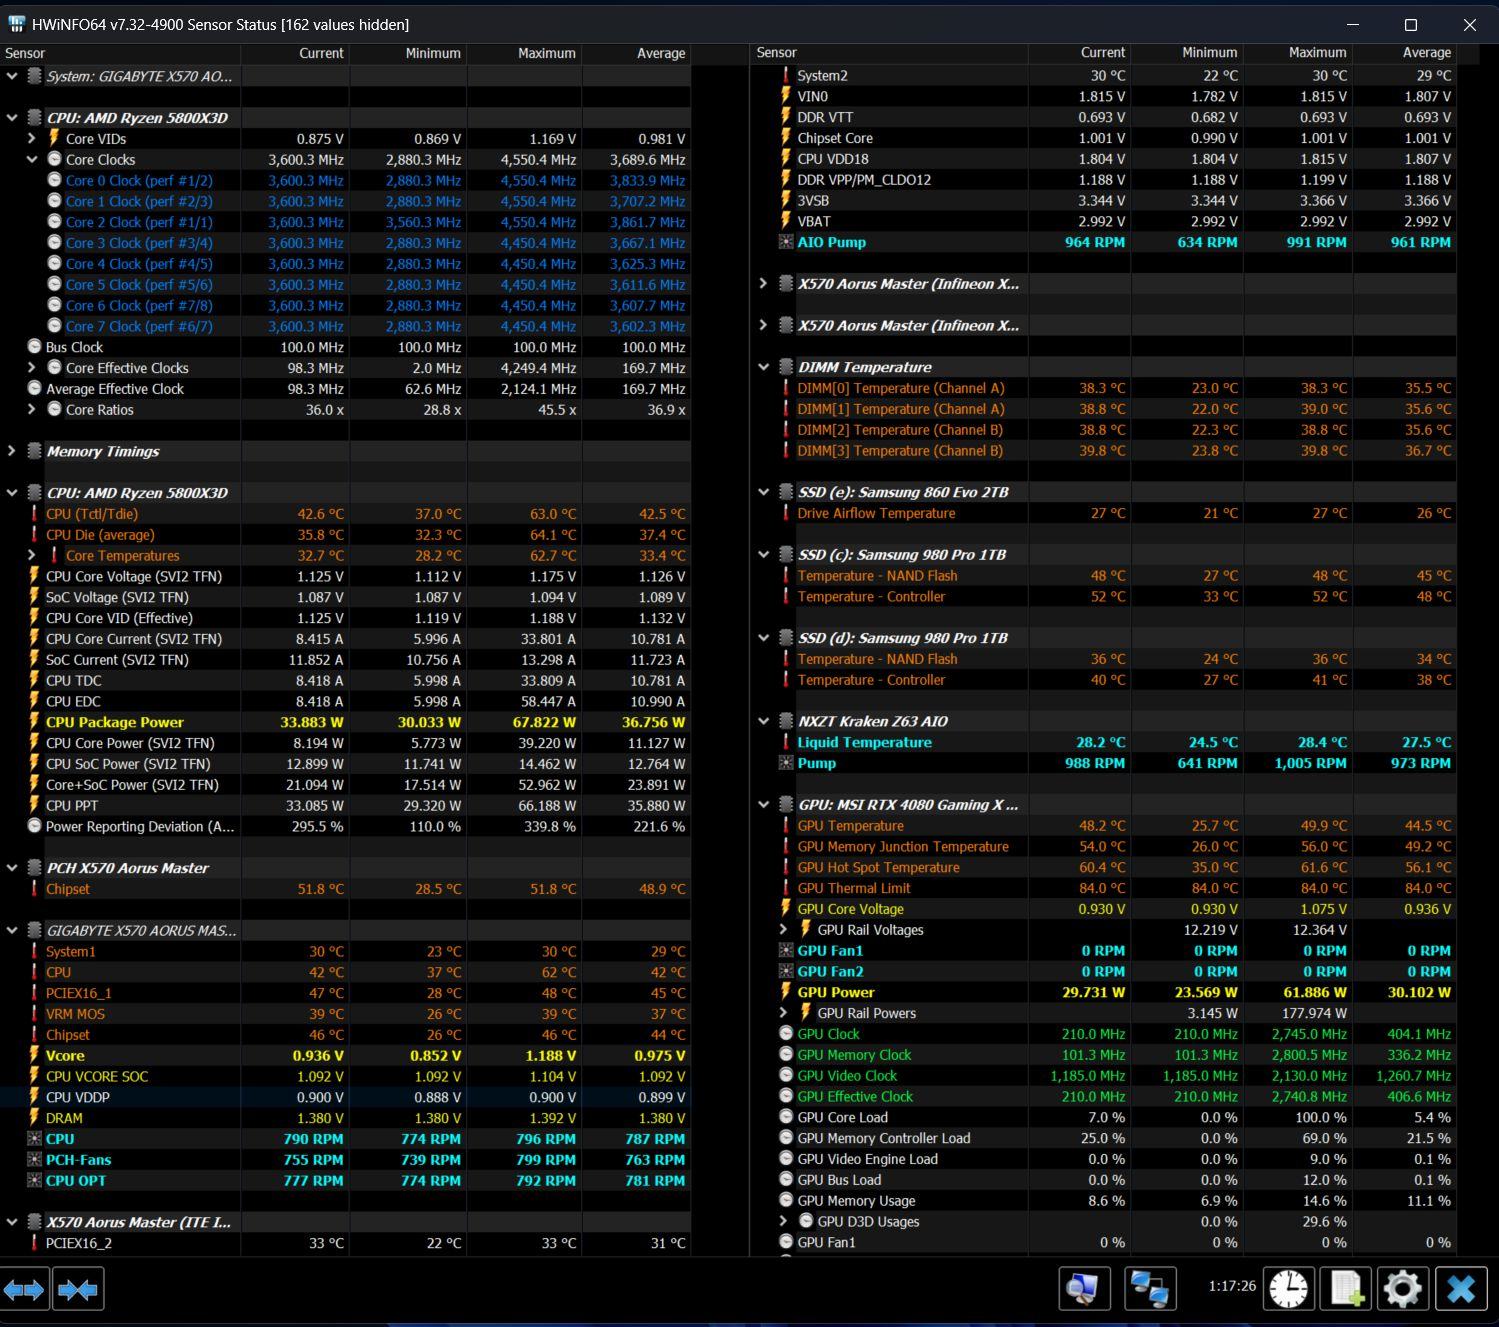
Task: Select the DDR VPP/PM_CLDO12 voltage row
Action: (x=1103, y=180)
